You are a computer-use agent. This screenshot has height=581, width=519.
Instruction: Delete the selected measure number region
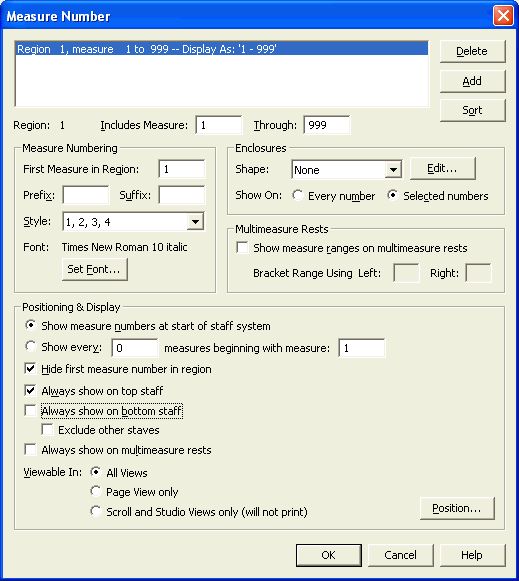click(x=472, y=51)
